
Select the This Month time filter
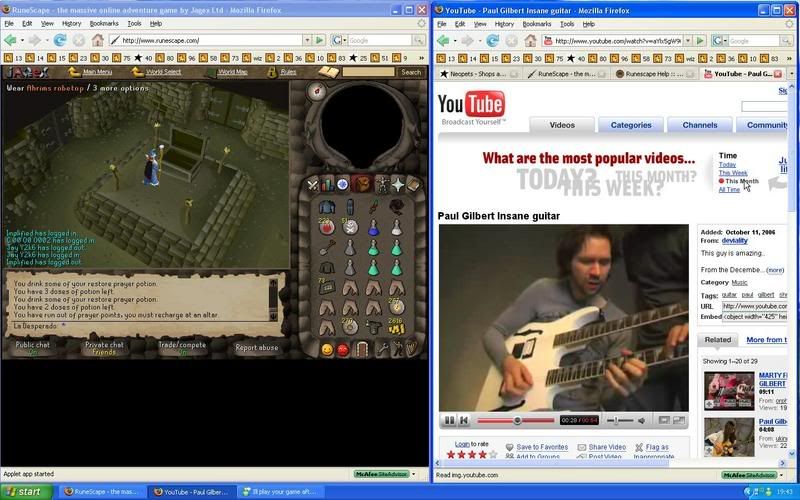[742, 181]
